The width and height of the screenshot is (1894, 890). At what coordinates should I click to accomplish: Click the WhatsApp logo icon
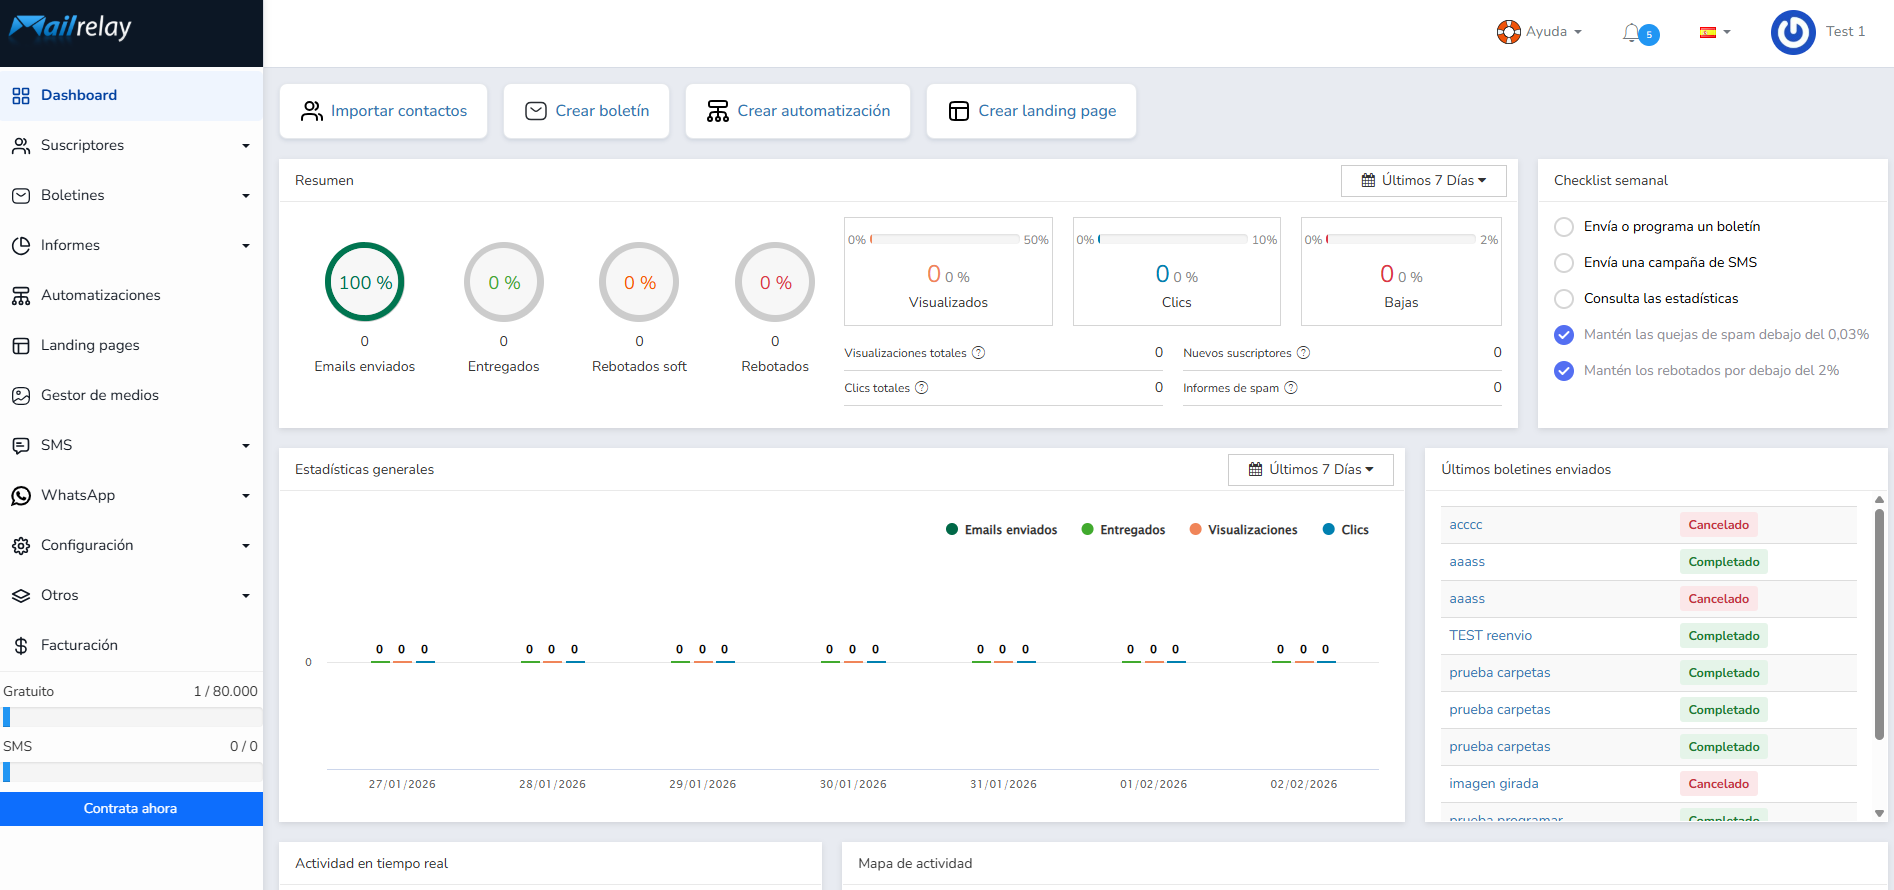click(x=20, y=496)
